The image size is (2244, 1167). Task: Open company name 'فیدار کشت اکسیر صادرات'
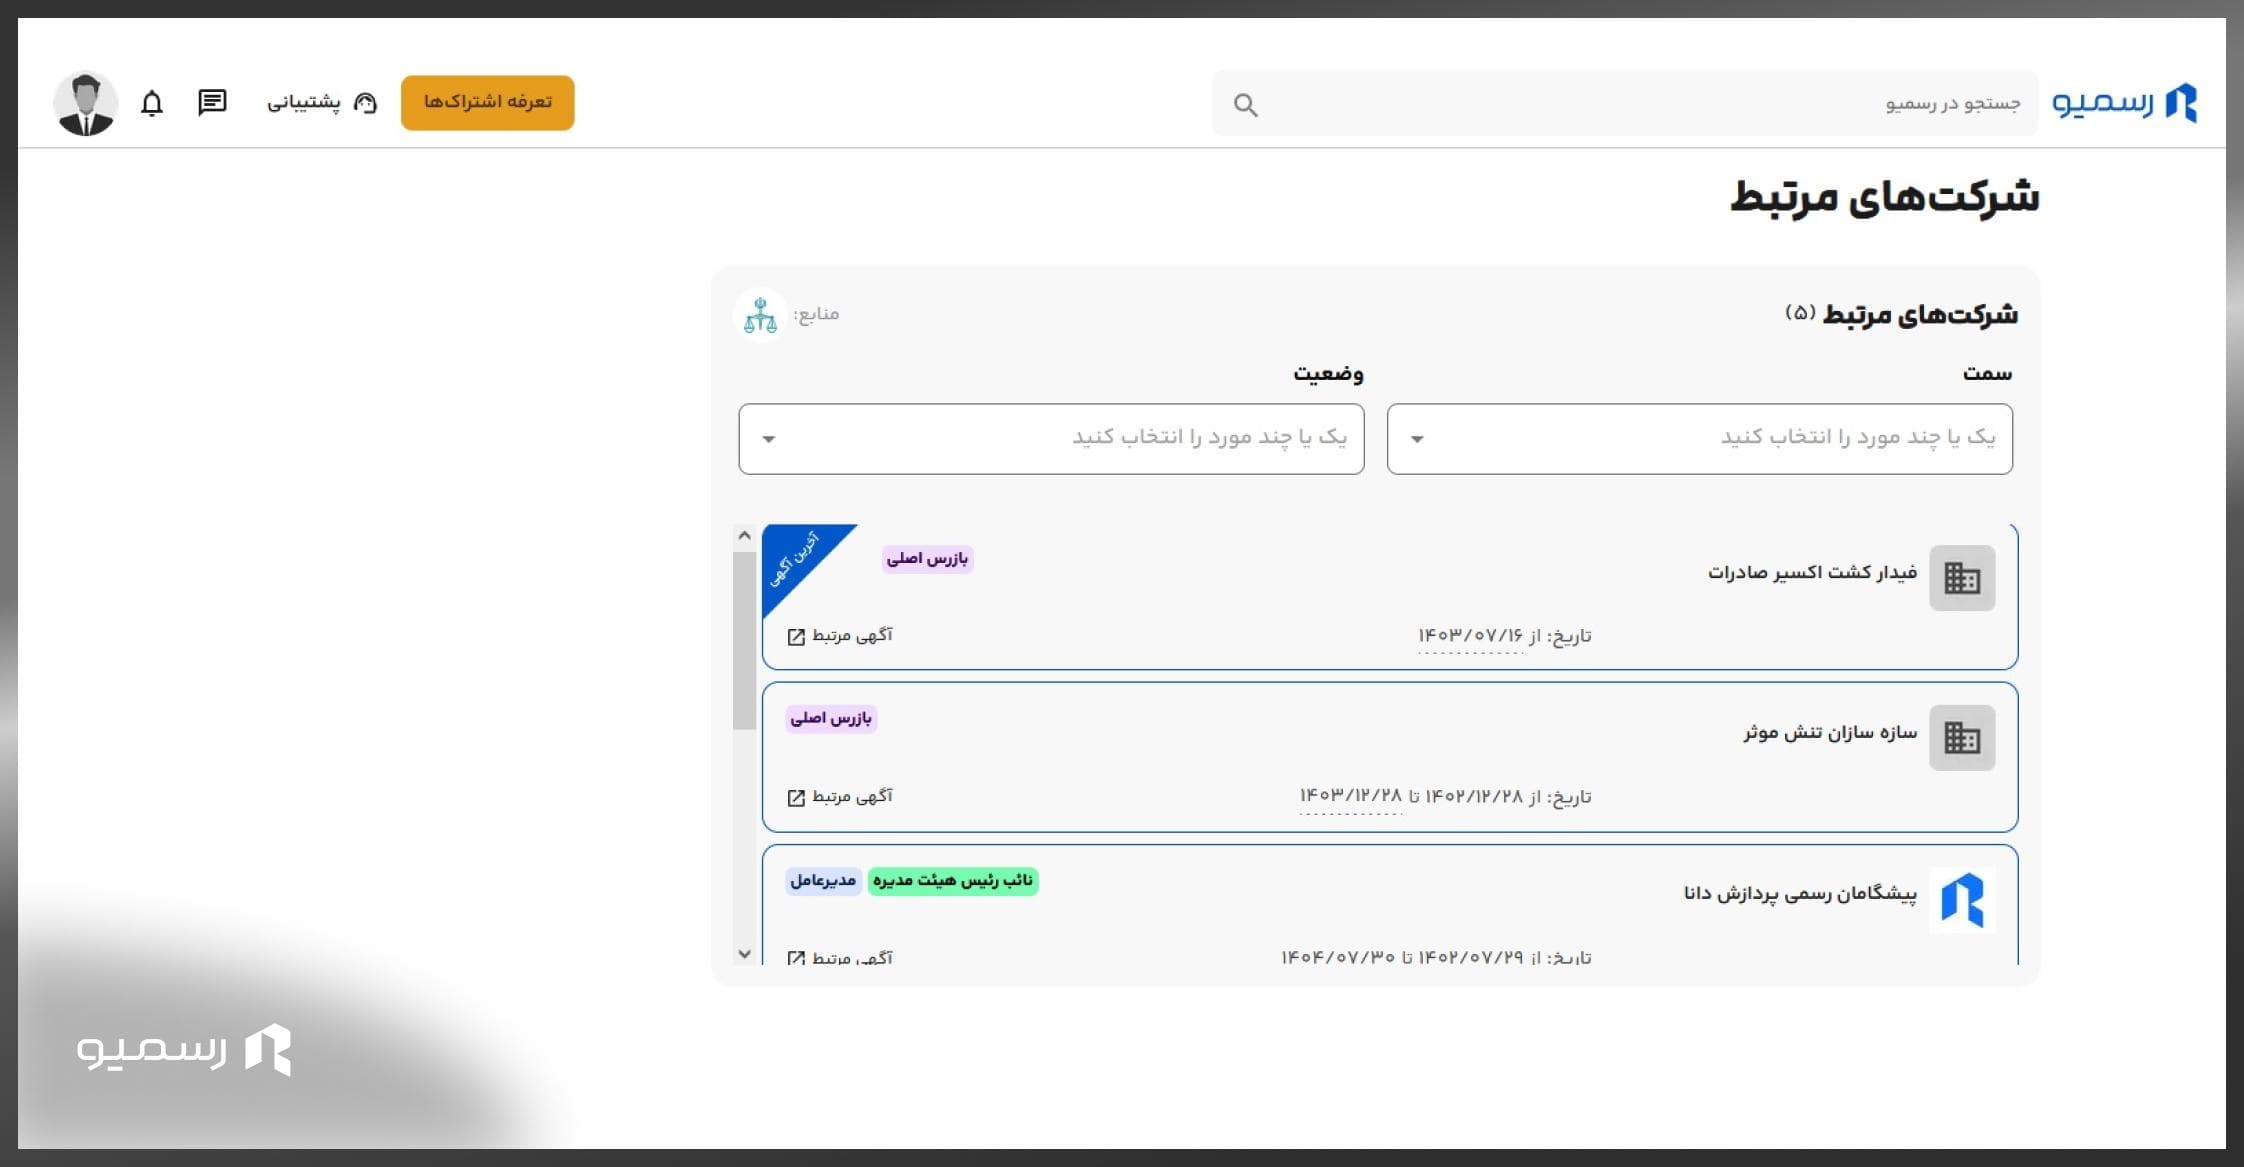(1812, 572)
